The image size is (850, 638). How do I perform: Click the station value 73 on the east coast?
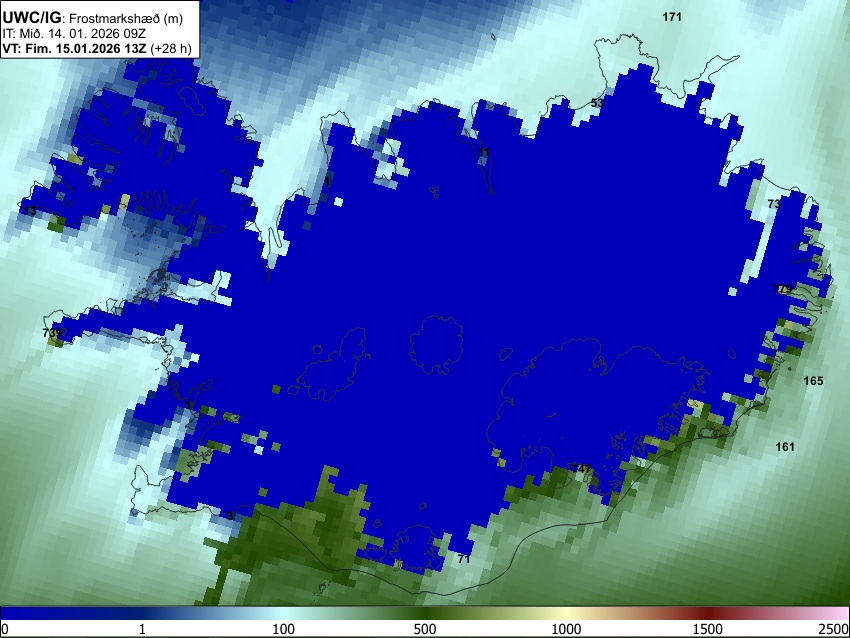(x=774, y=204)
